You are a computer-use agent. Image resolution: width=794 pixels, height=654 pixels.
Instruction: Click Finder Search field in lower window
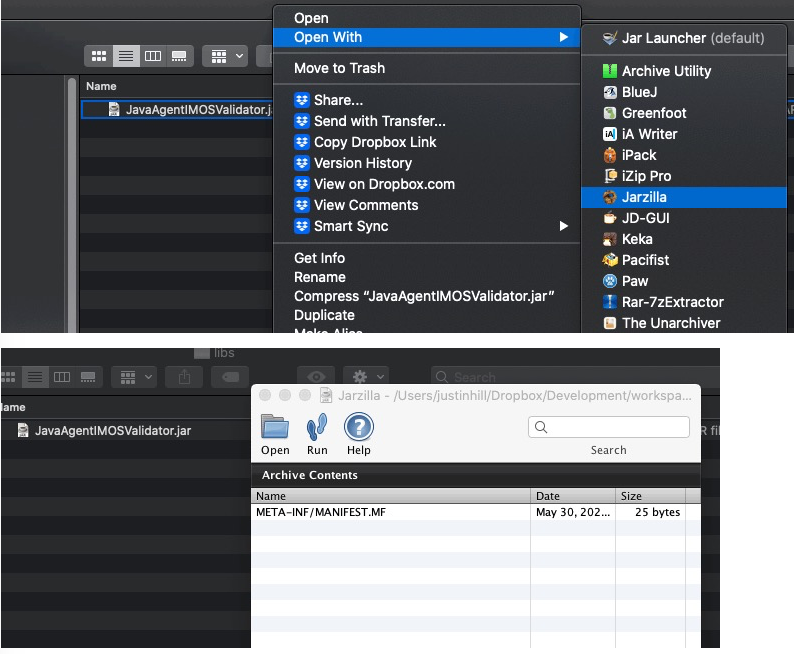click(x=575, y=377)
